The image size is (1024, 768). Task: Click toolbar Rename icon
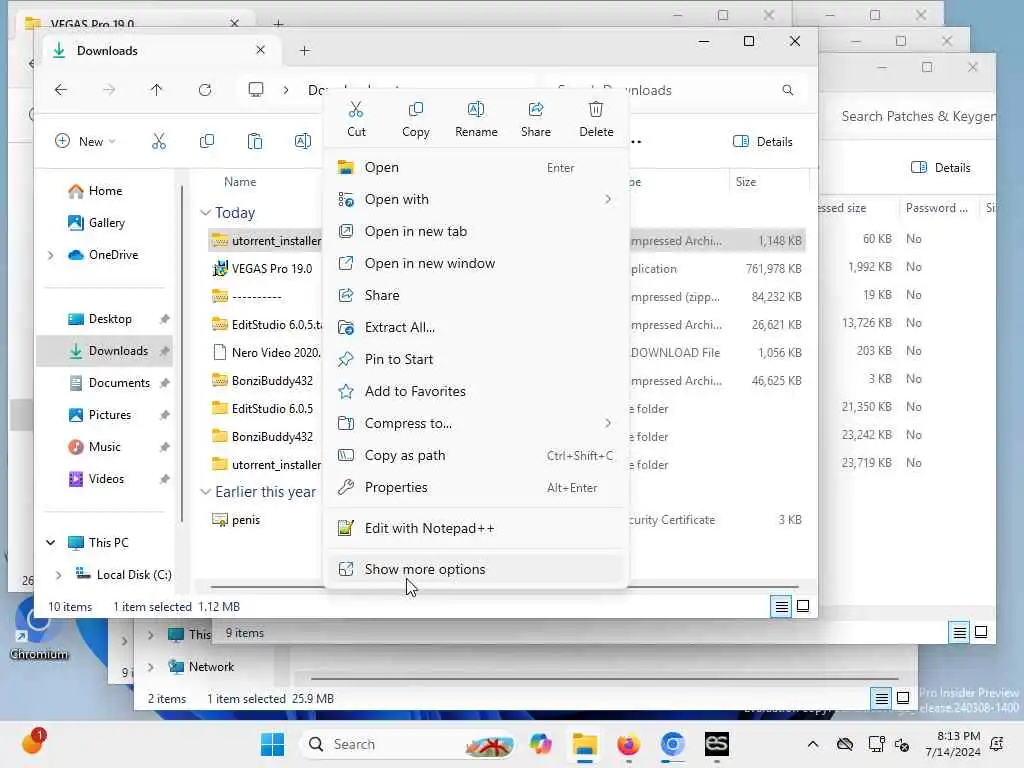302,141
